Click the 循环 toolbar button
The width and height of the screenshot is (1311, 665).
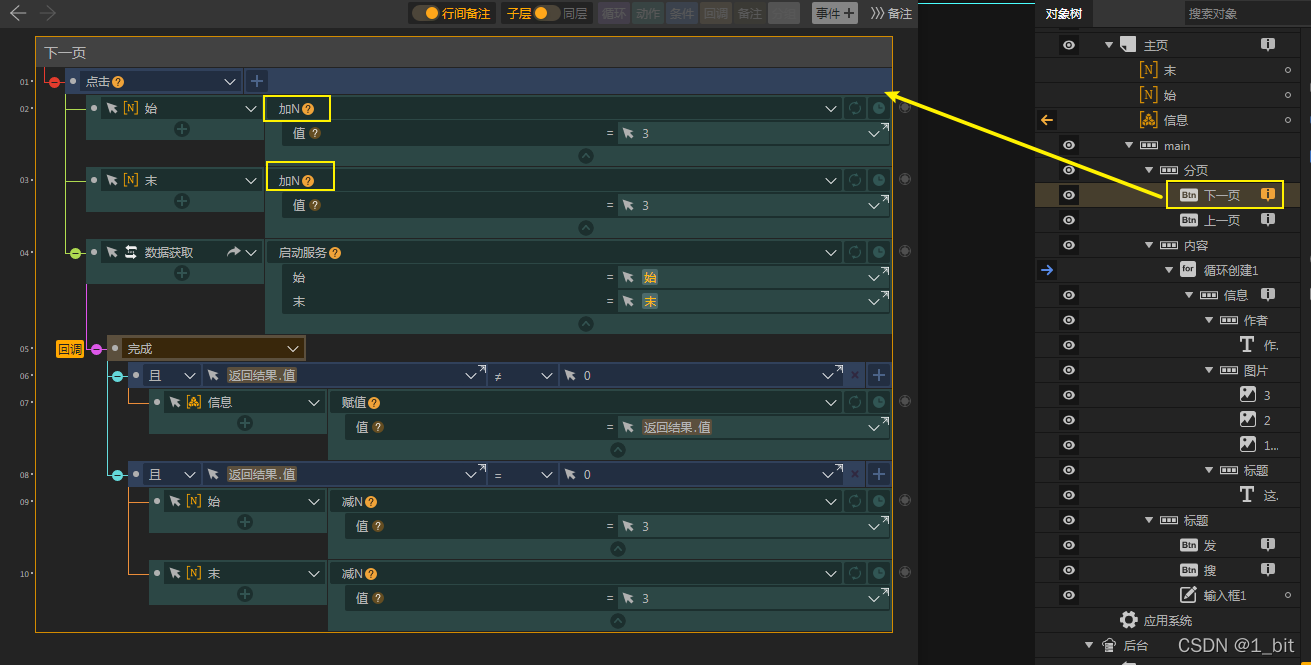click(x=613, y=13)
